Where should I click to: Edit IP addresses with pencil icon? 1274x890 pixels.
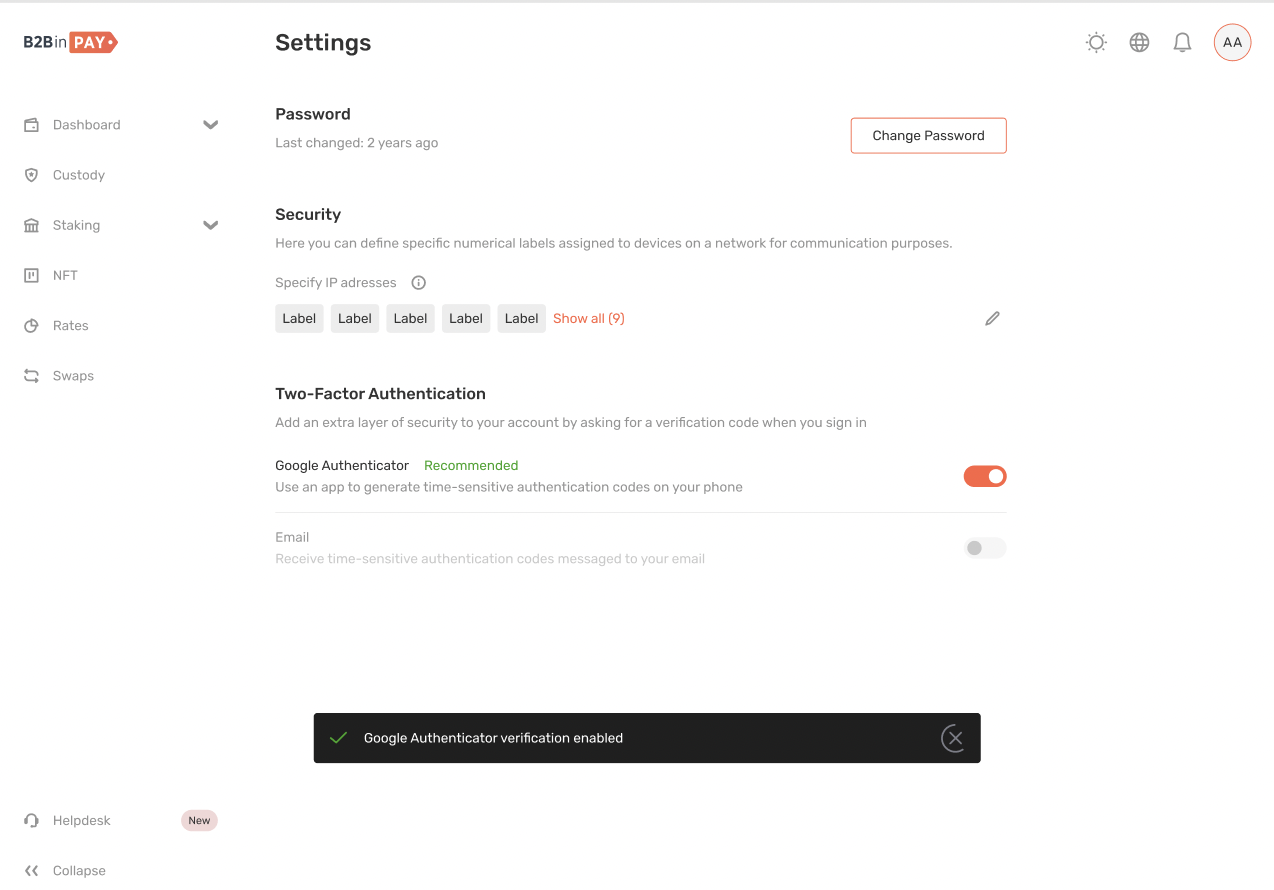tap(992, 318)
